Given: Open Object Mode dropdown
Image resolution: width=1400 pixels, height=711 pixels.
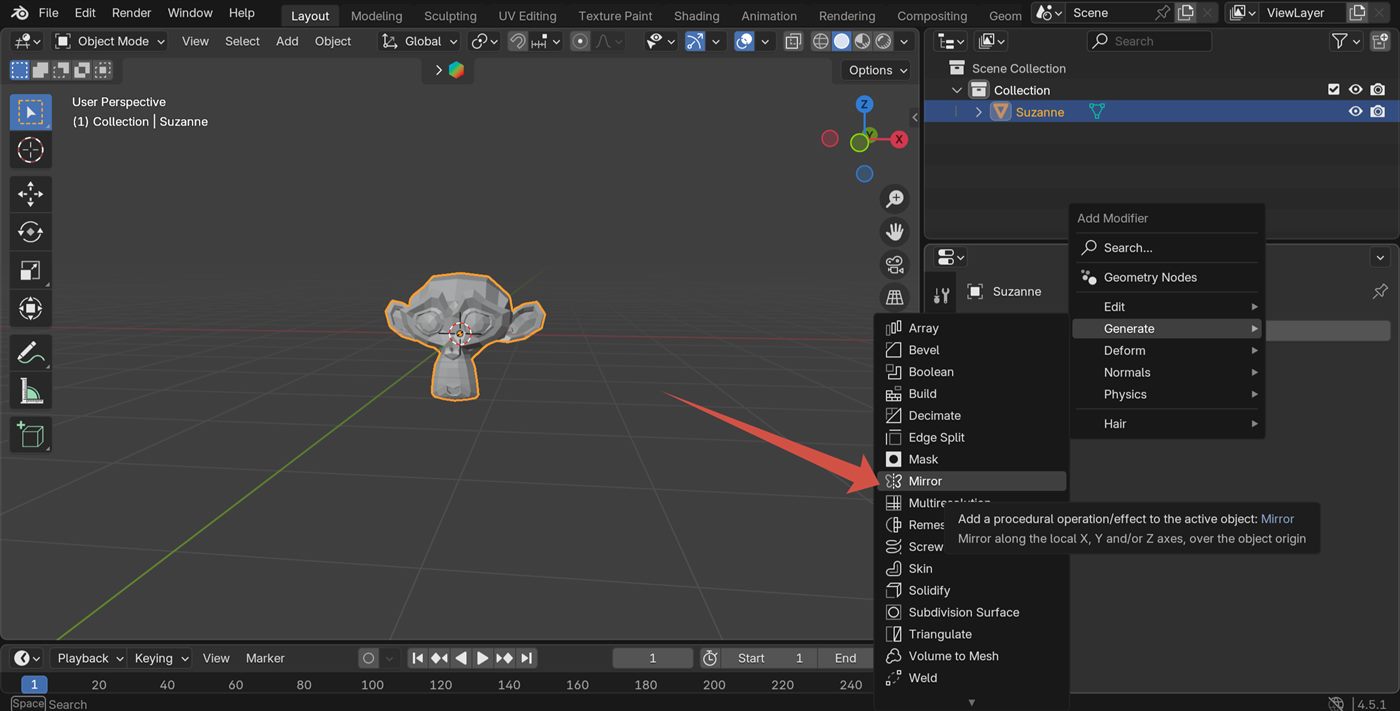Looking at the screenshot, I should 109,41.
